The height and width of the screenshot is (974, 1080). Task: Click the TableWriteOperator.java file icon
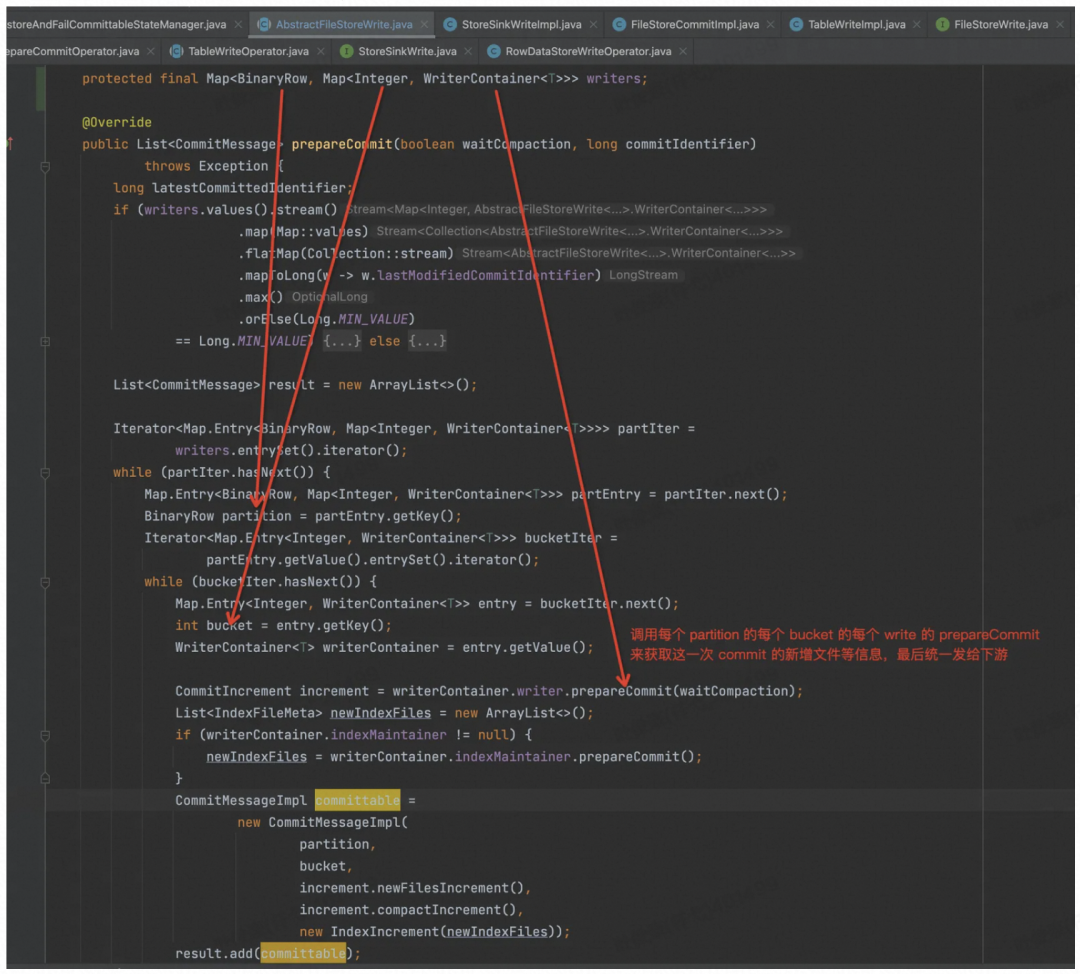coord(177,51)
